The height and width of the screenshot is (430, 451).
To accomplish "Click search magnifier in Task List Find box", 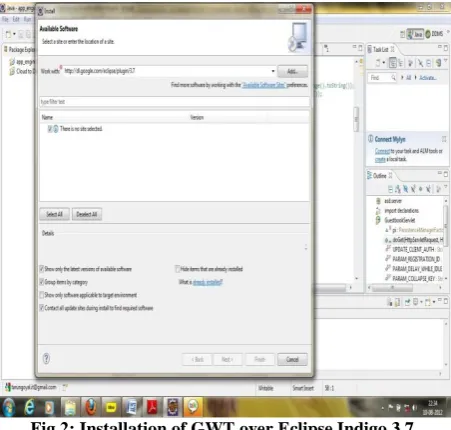I will [x=393, y=78].
